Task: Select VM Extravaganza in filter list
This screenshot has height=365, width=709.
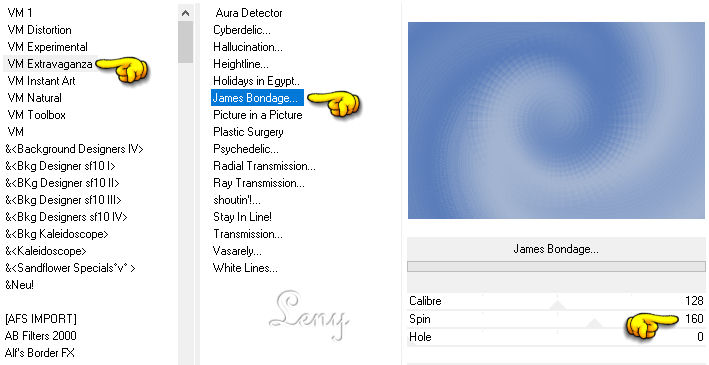Action: click(50, 64)
